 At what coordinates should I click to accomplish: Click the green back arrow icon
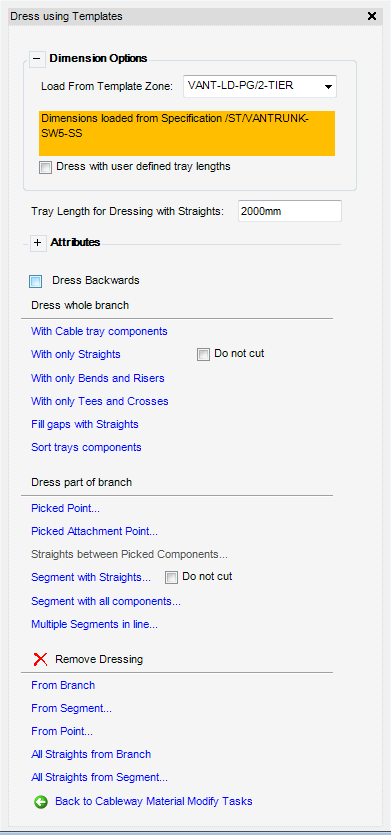tap(40, 801)
